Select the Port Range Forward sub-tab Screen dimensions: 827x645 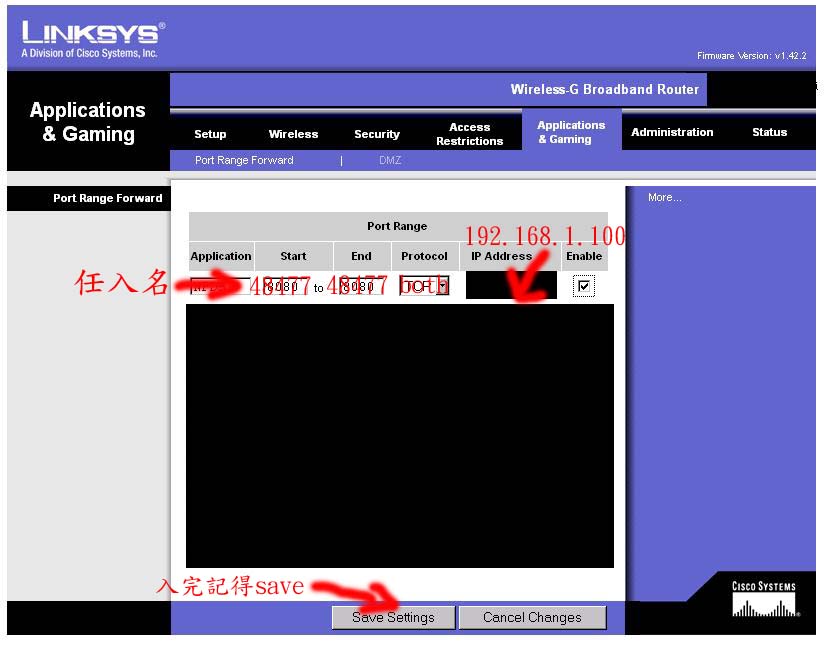[x=244, y=160]
